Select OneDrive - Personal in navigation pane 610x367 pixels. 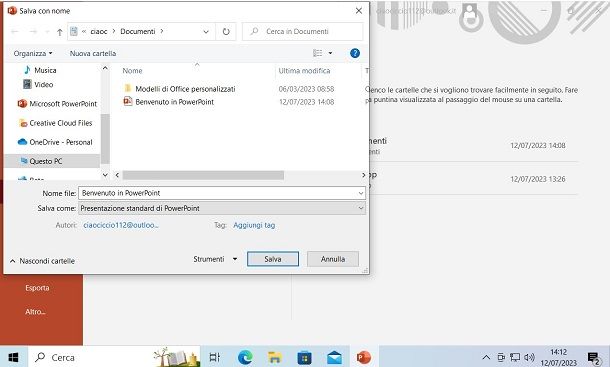pyautogui.click(x=55, y=142)
